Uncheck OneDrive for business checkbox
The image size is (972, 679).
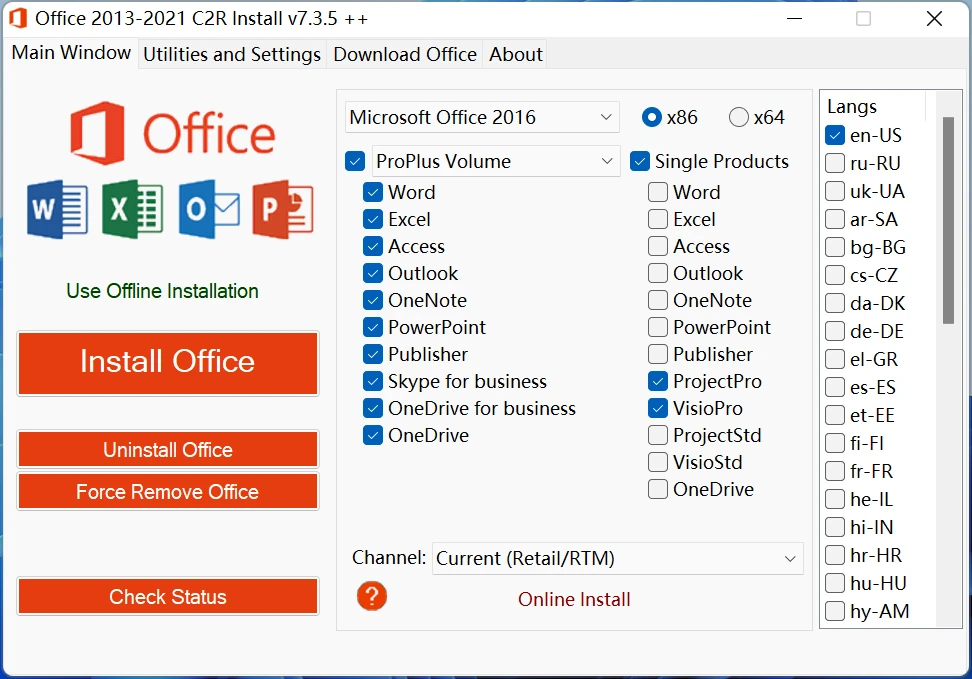(x=373, y=408)
